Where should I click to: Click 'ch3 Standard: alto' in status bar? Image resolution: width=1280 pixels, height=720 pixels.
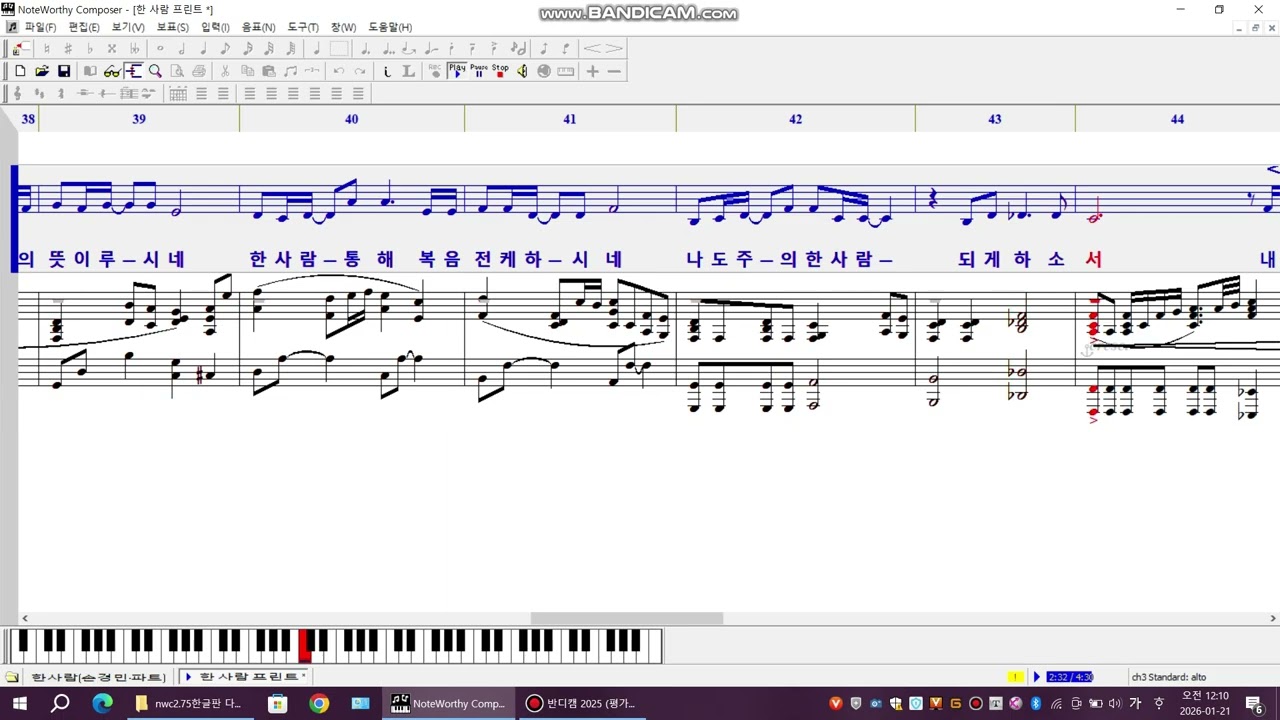click(x=1169, y=677)
